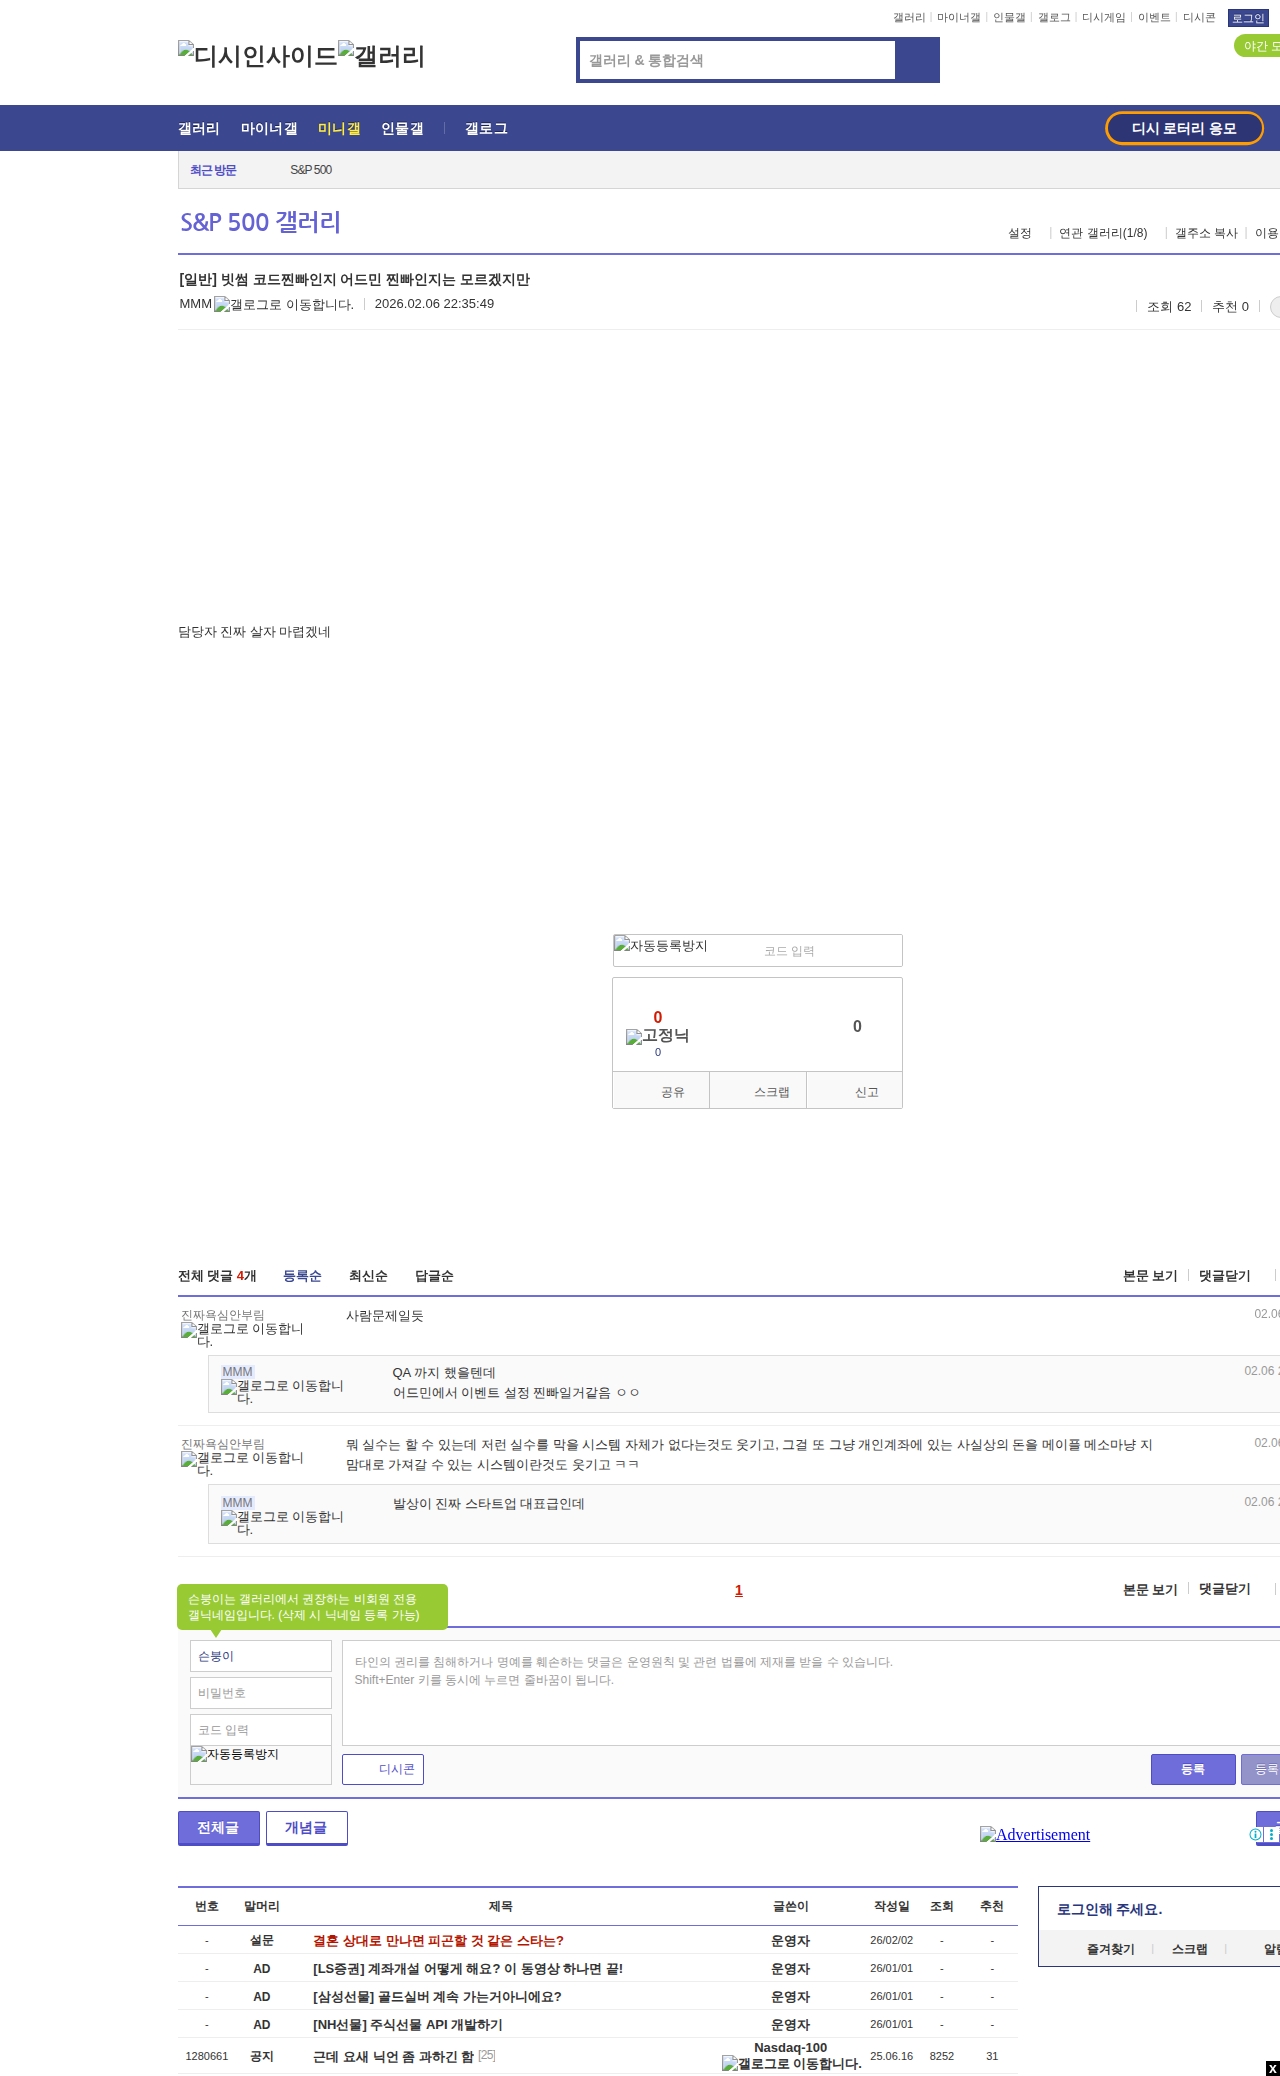This screenshot has height=2076, width=1280.
Task: Click the 갤주소 복사 link
Action: [x=1206, y=233]
